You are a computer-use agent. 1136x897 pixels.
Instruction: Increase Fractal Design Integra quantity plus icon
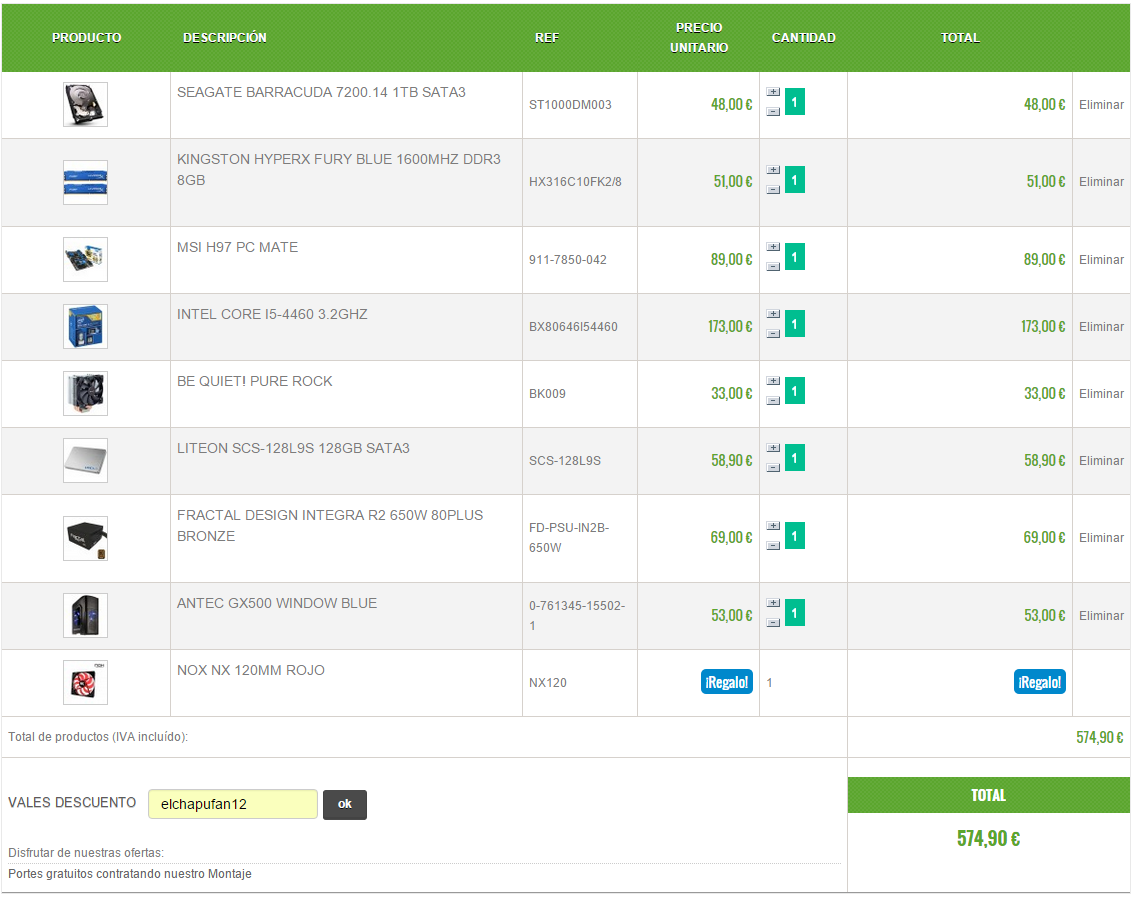point(773,526)
